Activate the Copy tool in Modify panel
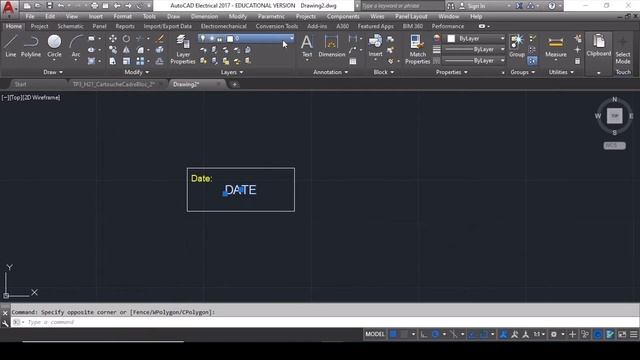This screenshot has width=640, height=360. tap(113, 50)
